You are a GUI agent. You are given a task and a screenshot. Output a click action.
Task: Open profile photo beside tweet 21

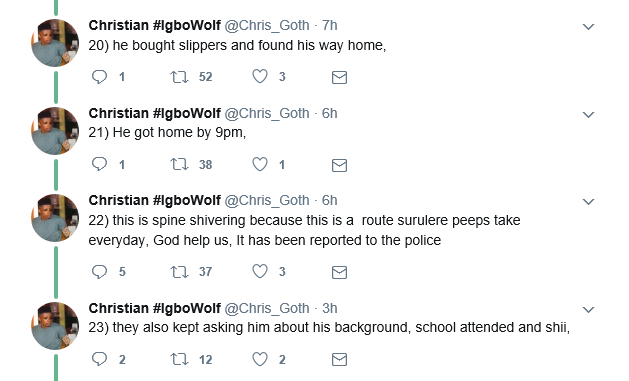[55, 131]
